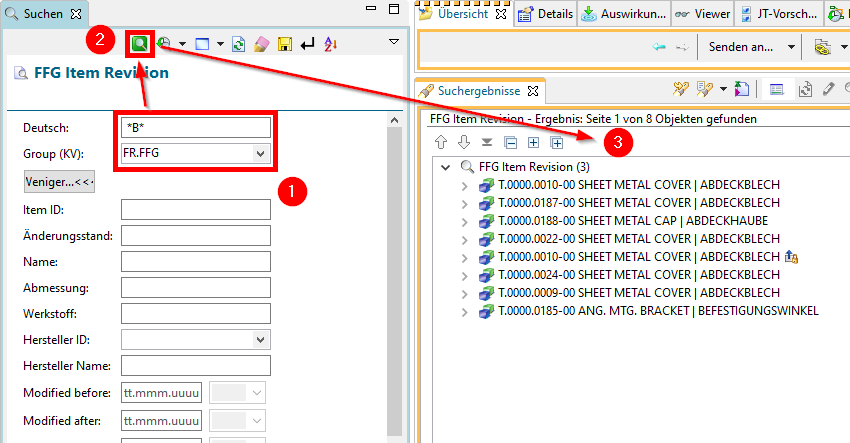Open the Senden an... dropdown
The image size is (850, 443).
click(x=791, y=47)
